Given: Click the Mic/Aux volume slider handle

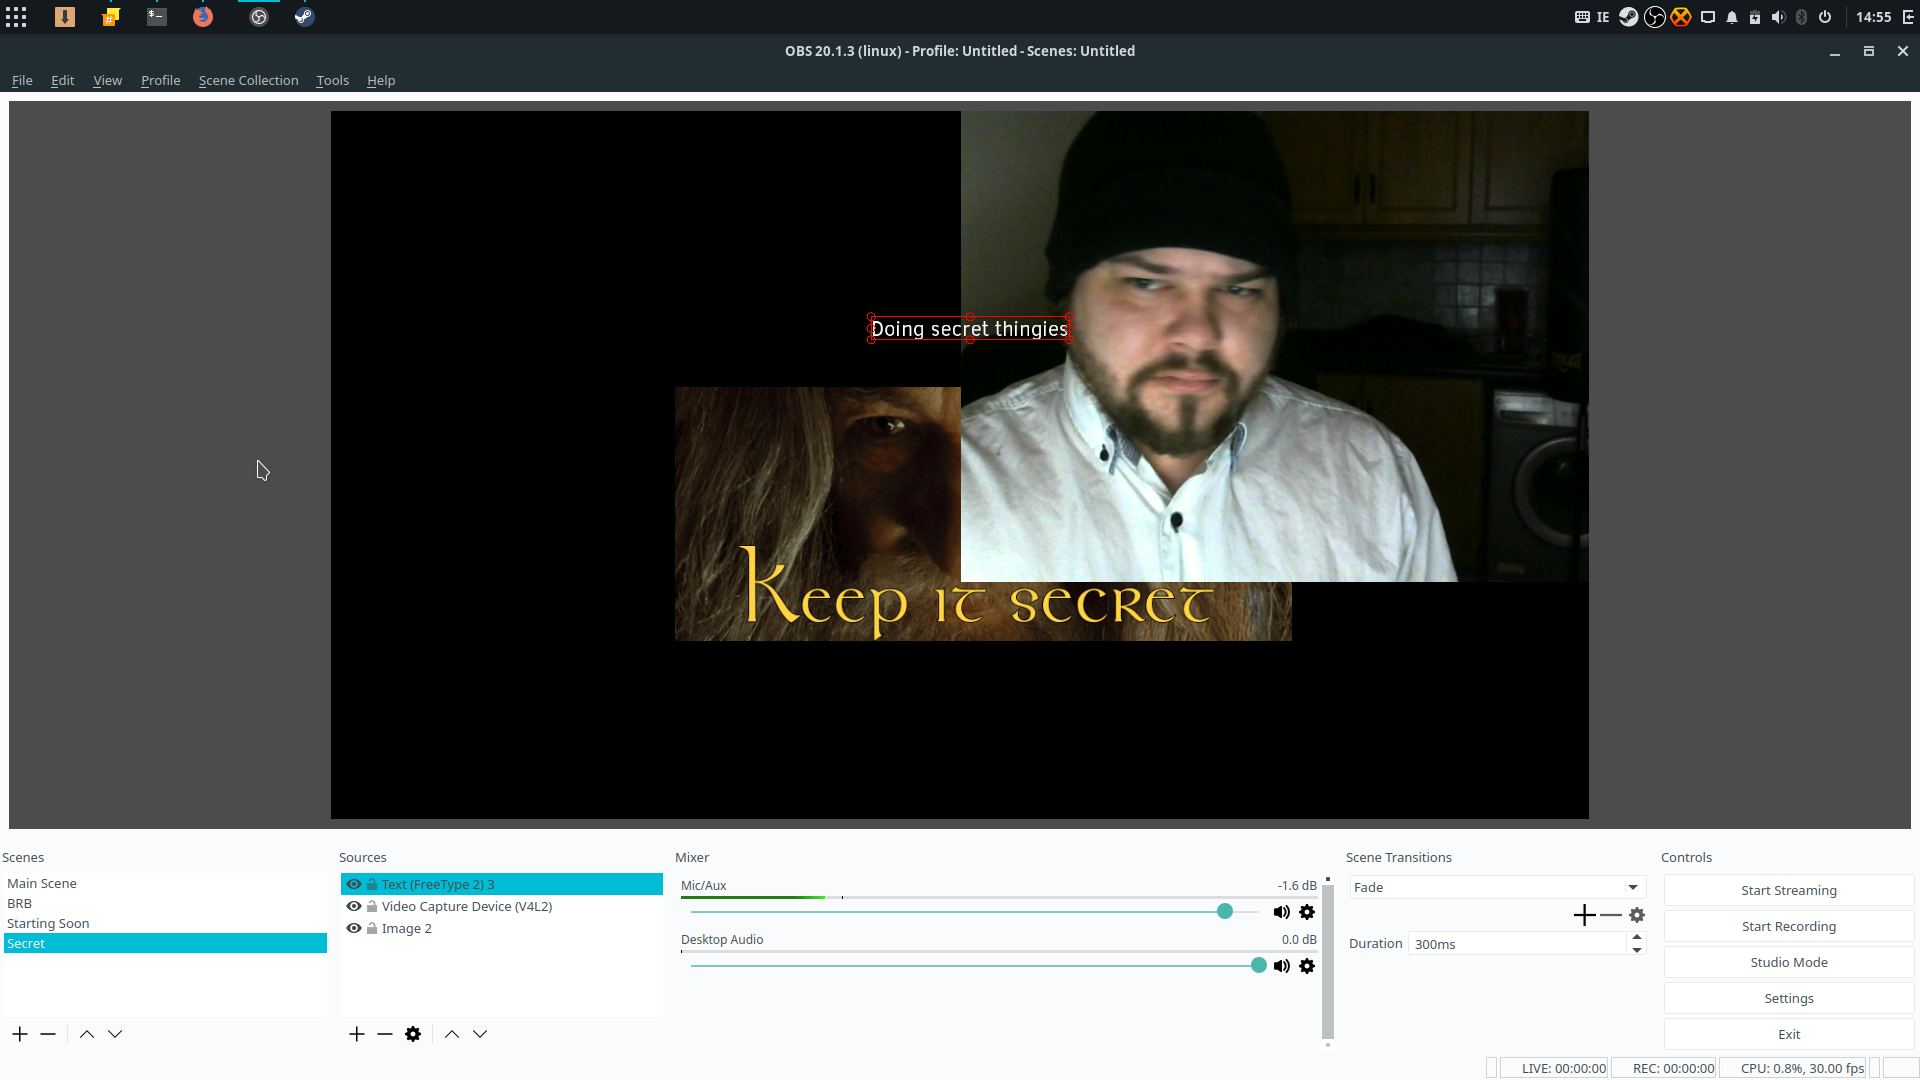Looking at the screenshot, I should pyautogui.click(x=1225, y=911).
